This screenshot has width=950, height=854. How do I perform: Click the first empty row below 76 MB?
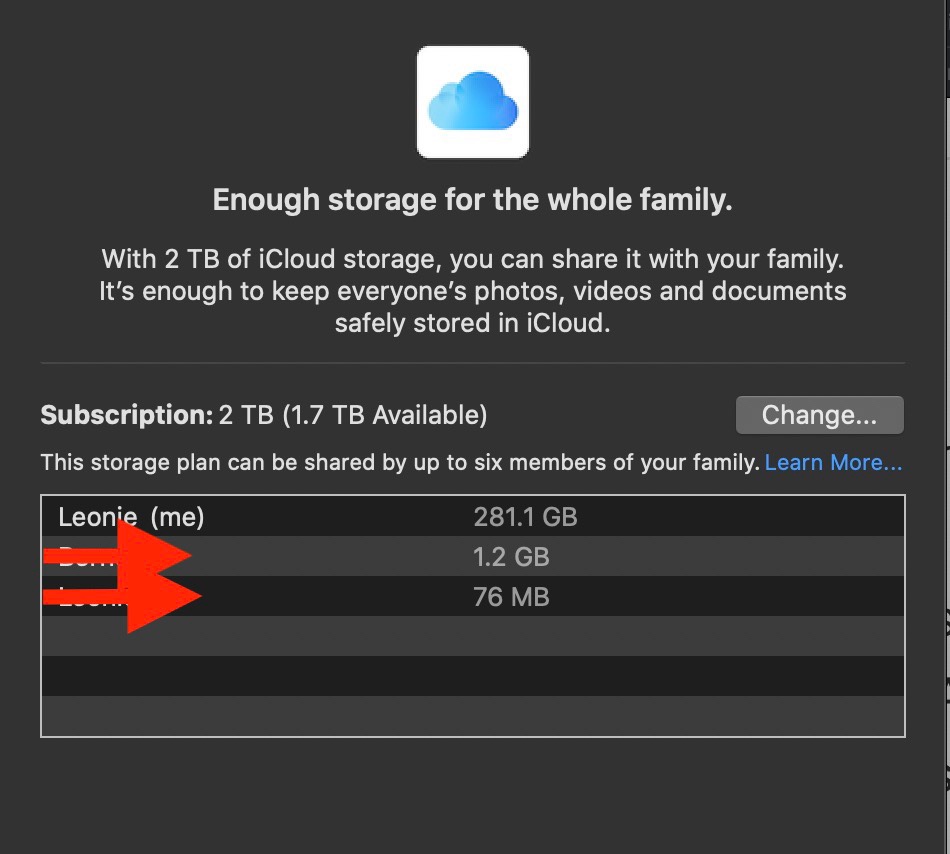pyautogui.click(x=472, y=636)
